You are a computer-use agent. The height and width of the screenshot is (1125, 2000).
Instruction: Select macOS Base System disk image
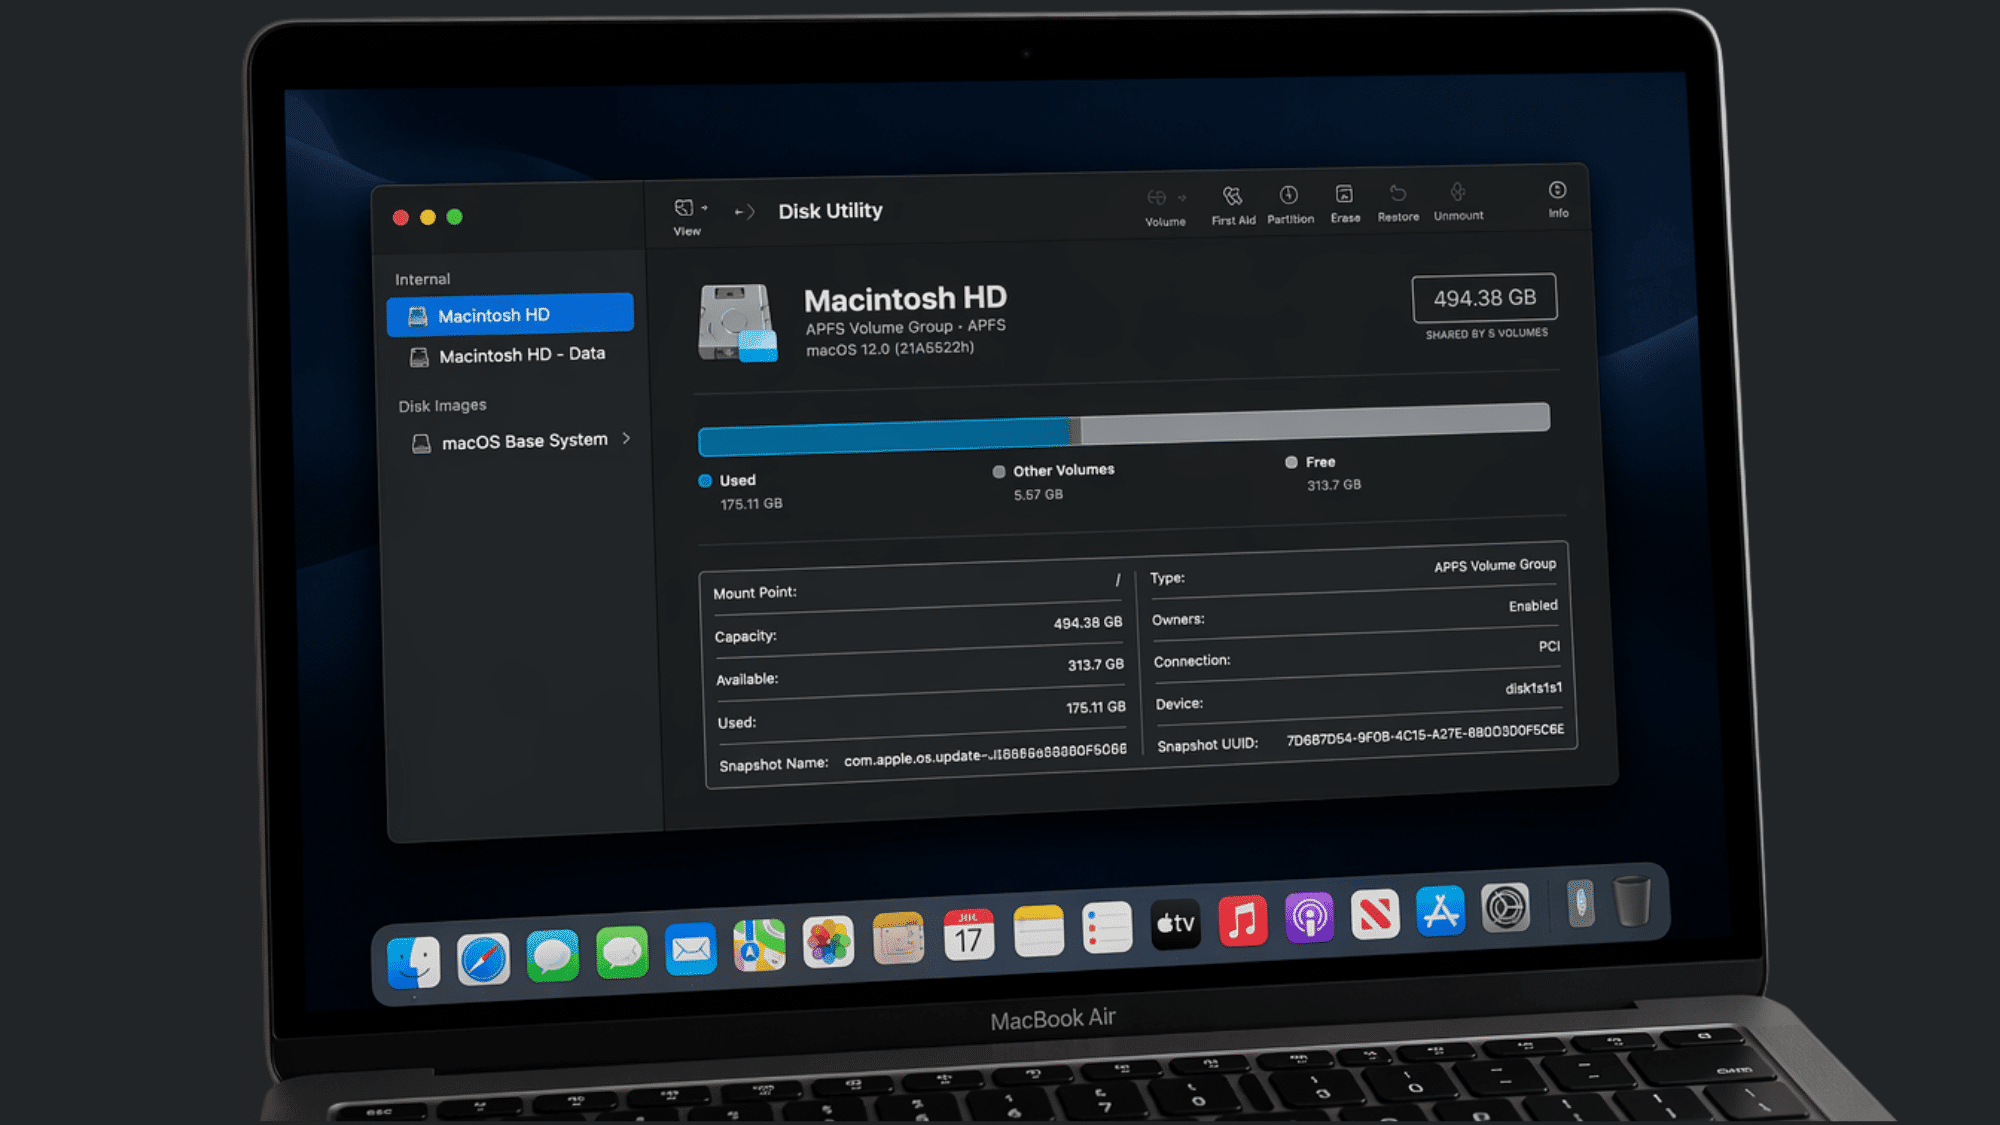(510, 441)
